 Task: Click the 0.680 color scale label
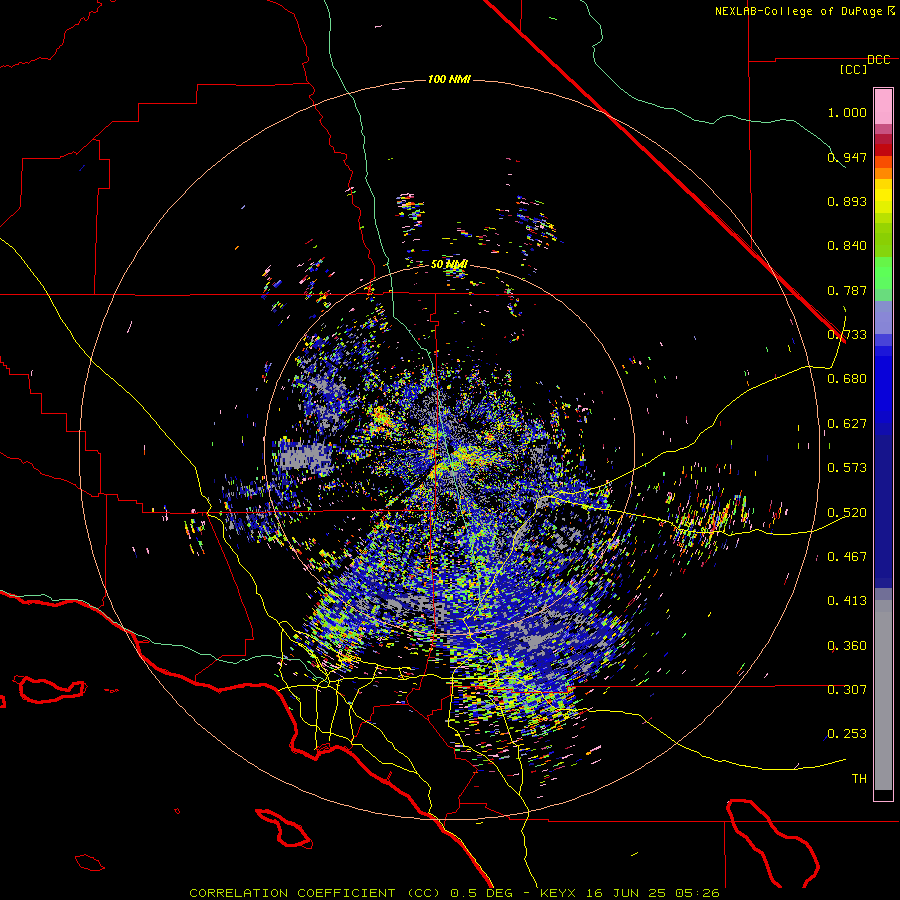pyautogui.click(x=847, y=379)
